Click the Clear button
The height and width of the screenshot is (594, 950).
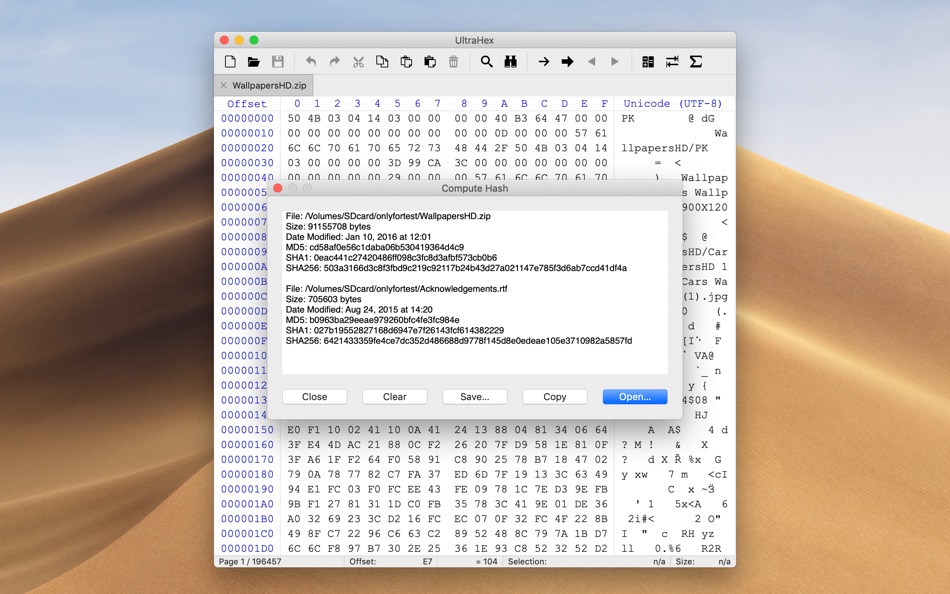394,397
